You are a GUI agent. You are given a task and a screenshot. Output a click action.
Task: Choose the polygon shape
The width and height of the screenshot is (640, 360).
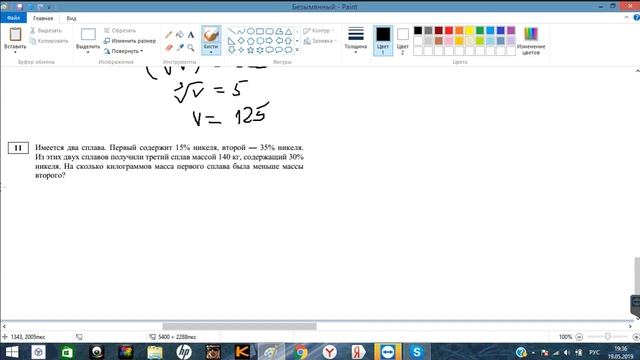[x=279, y=31]
